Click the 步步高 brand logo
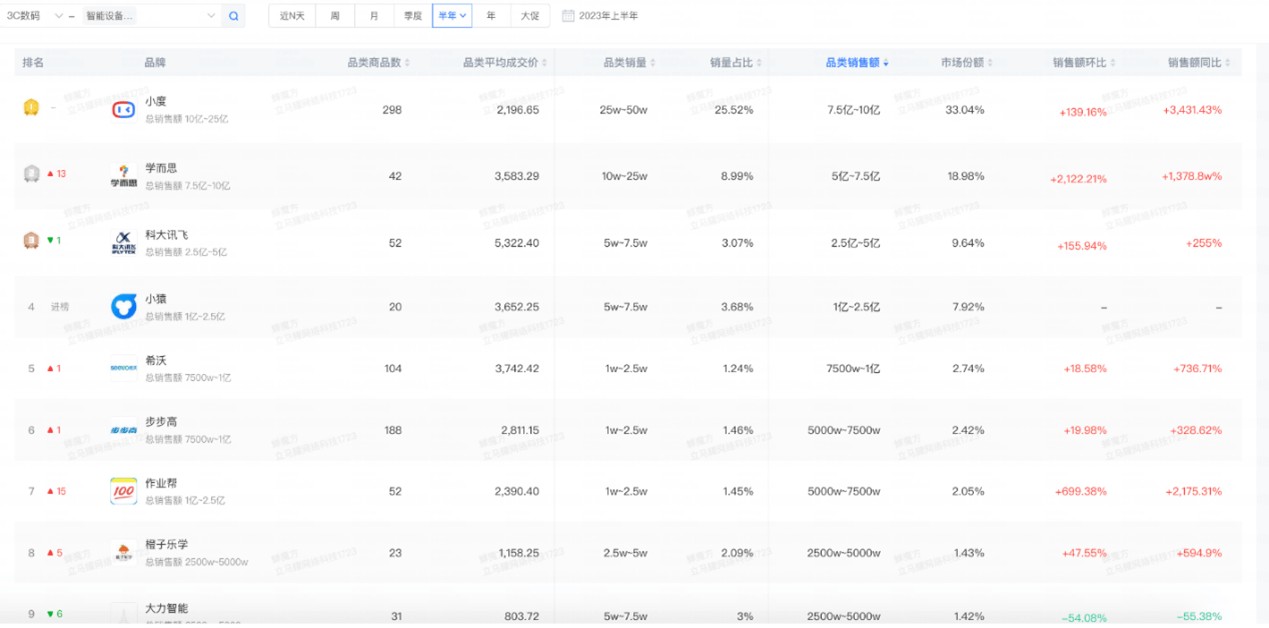The image size is (1269, 628). (123, 430)
